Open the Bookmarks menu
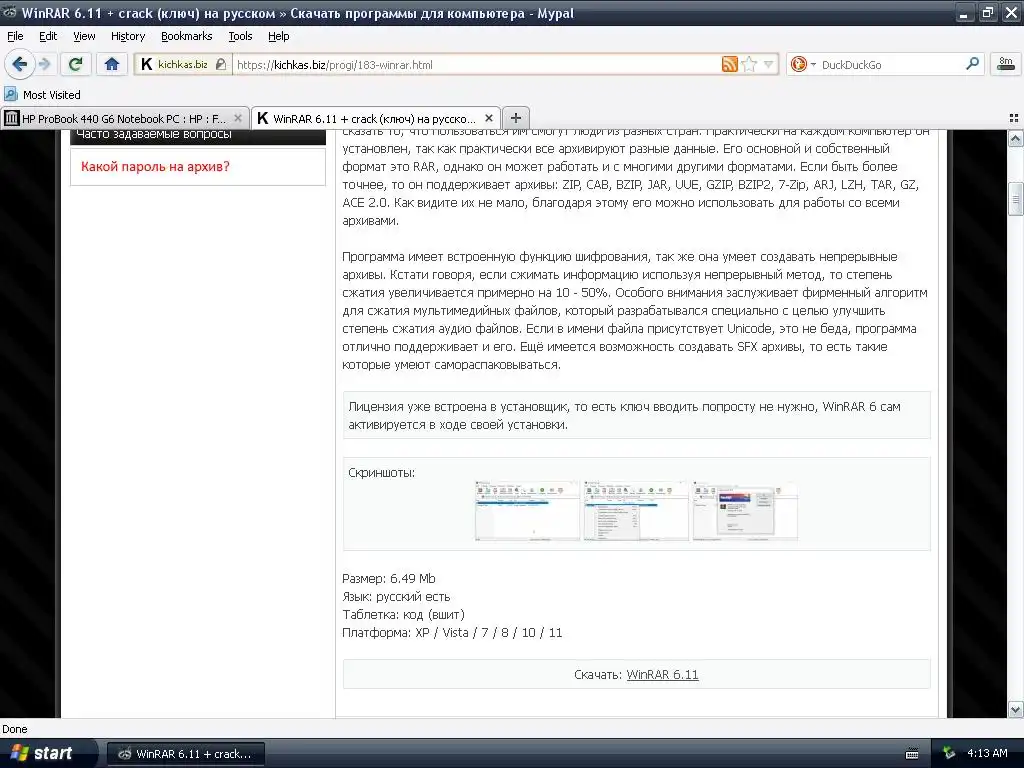 click(186, 36)
